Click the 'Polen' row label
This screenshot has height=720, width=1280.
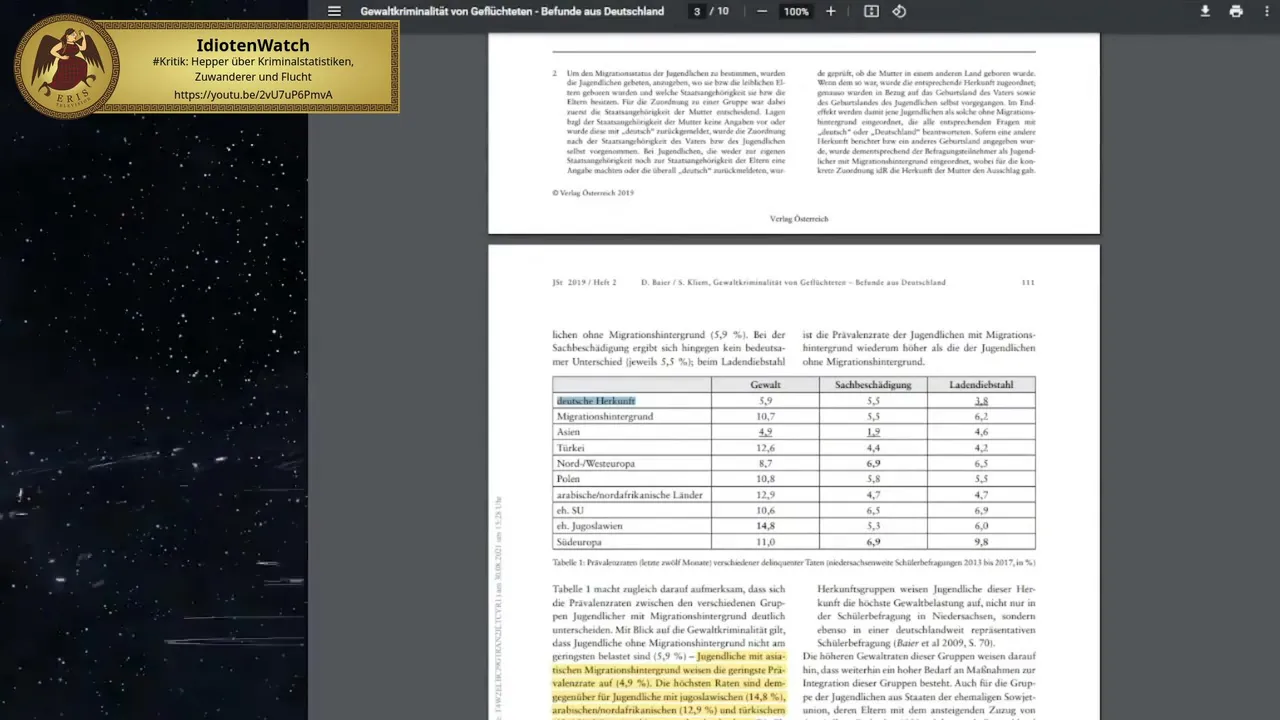[x=568, y=480]
